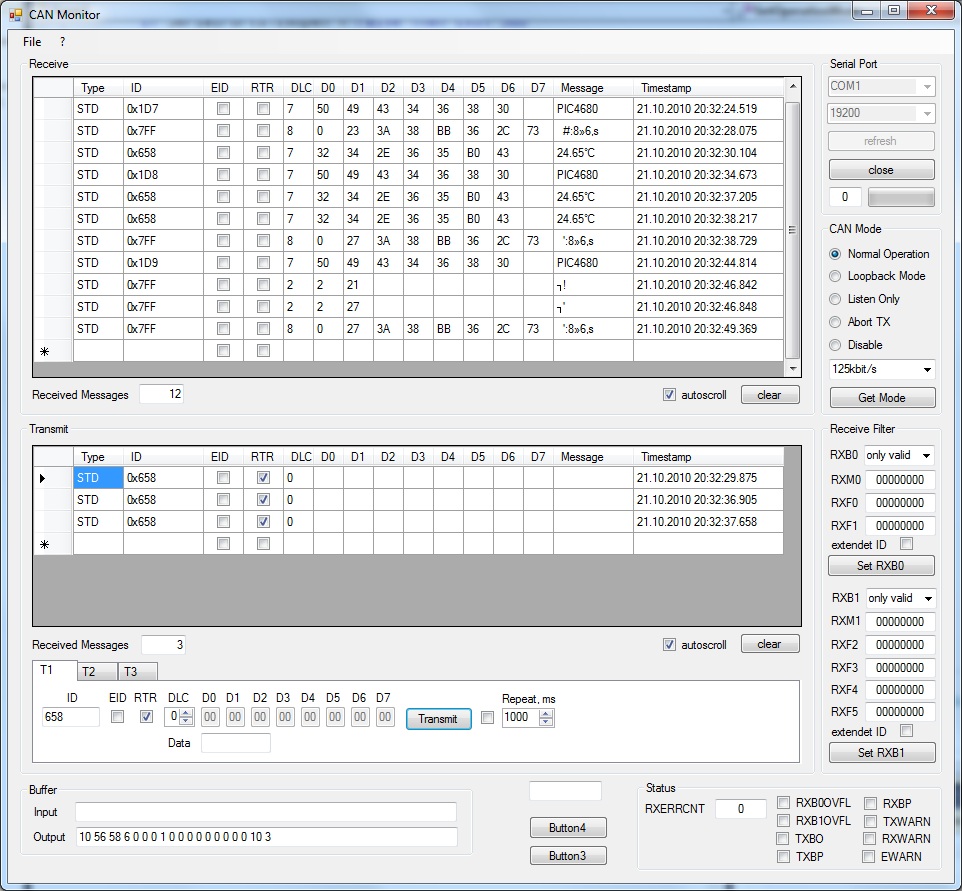Screen dimensions: 962x891
Task: Open the File menu
Action: click(32, 42)
